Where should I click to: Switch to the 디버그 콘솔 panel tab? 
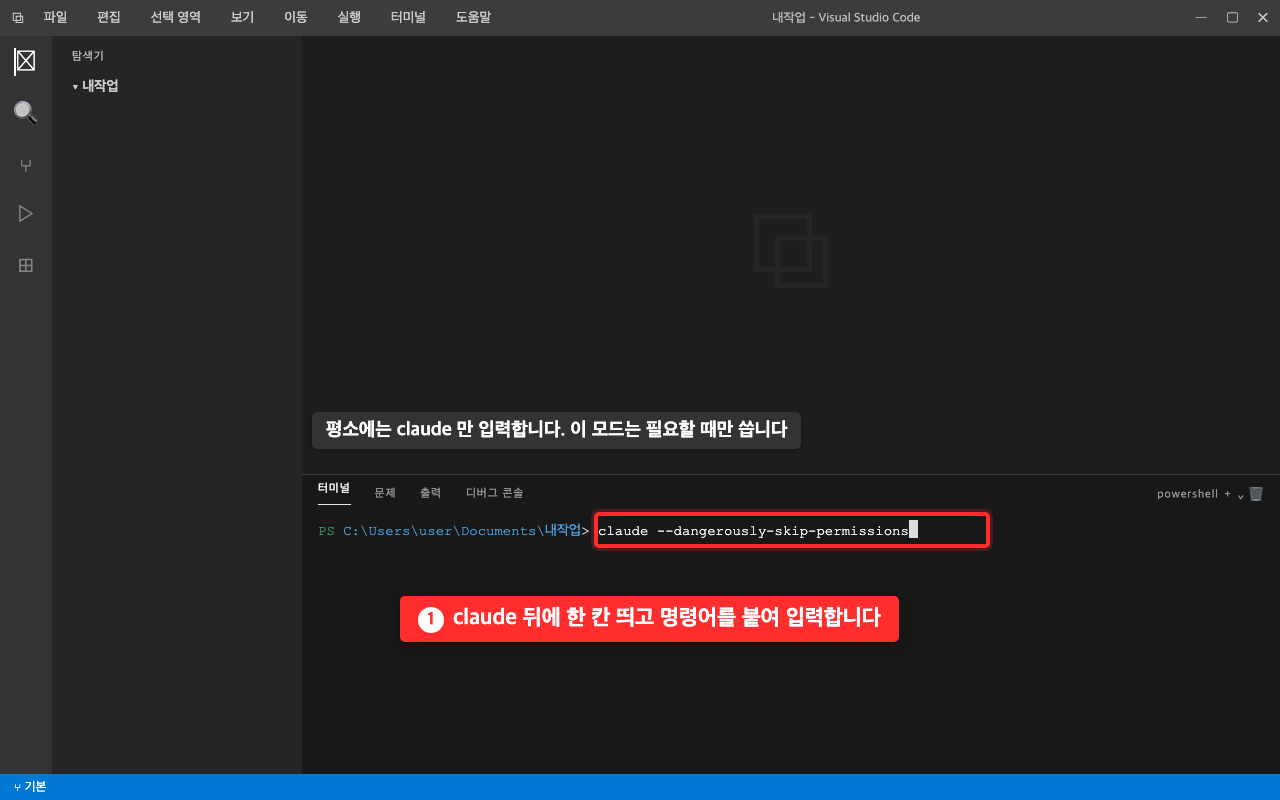tap(494, 493)
